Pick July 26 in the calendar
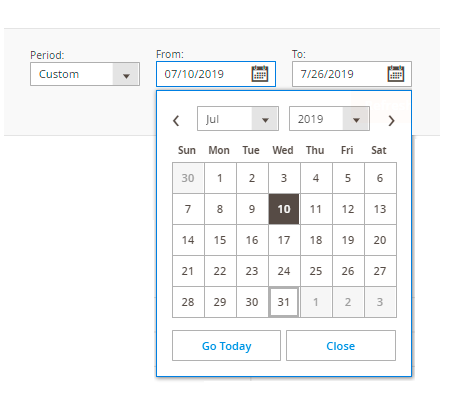The height and width of the screenshot is (396, 458). [x=348, y=271]
